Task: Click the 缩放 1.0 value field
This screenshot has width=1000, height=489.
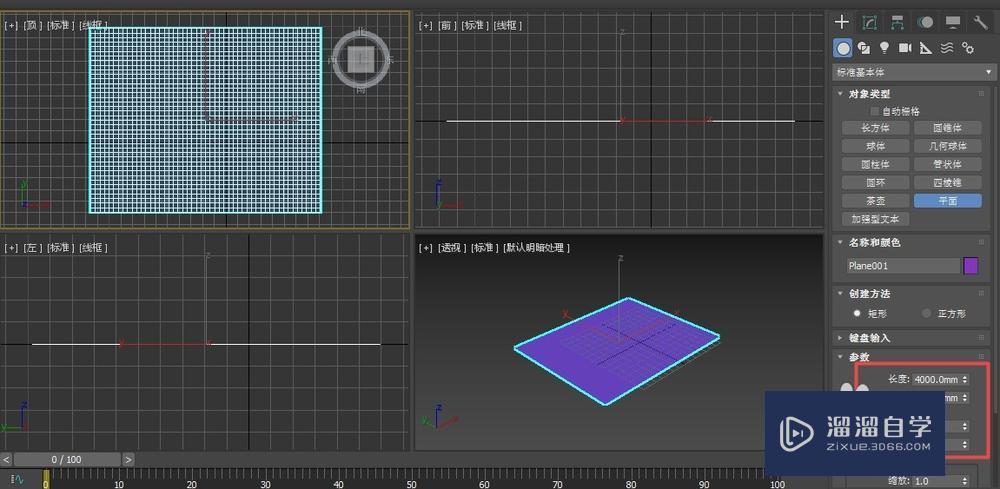Action: coord(936,481)
